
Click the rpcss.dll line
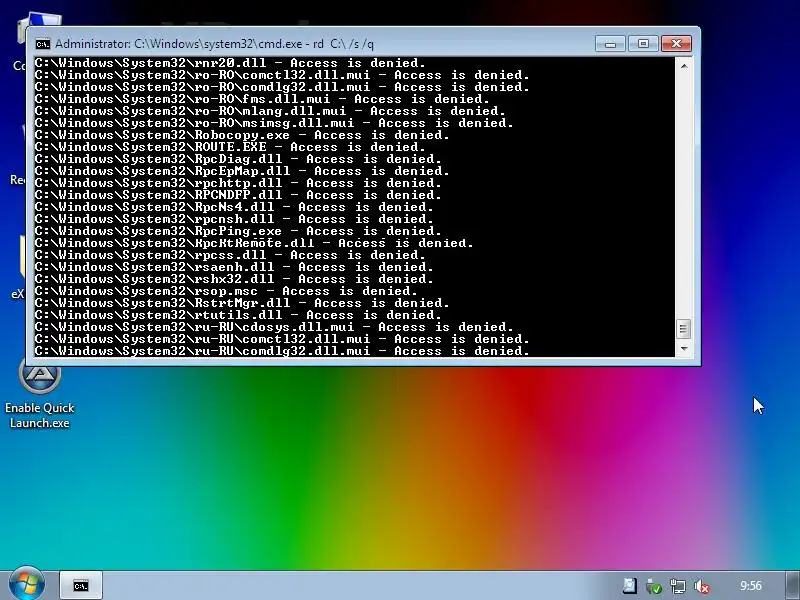pos(230,255)
